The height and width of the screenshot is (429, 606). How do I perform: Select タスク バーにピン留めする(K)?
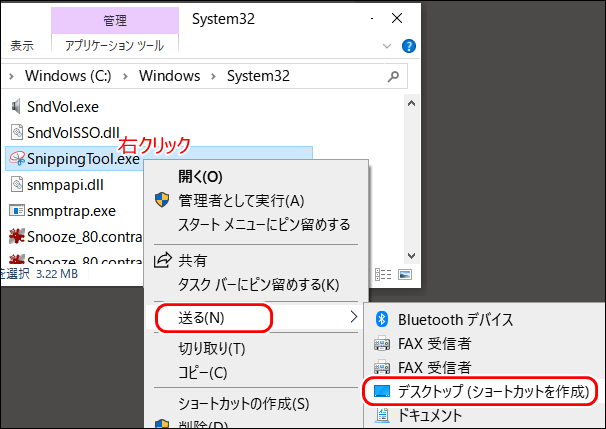click(x=257, y=285)
